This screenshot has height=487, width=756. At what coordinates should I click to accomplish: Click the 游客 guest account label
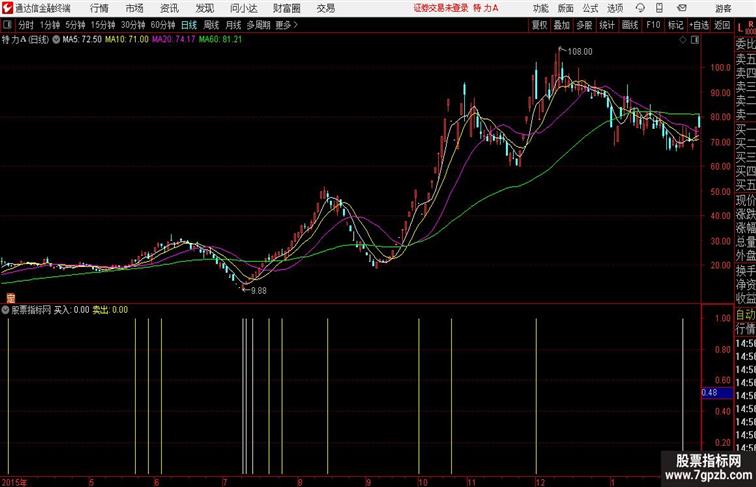click(x=723, y=8)
